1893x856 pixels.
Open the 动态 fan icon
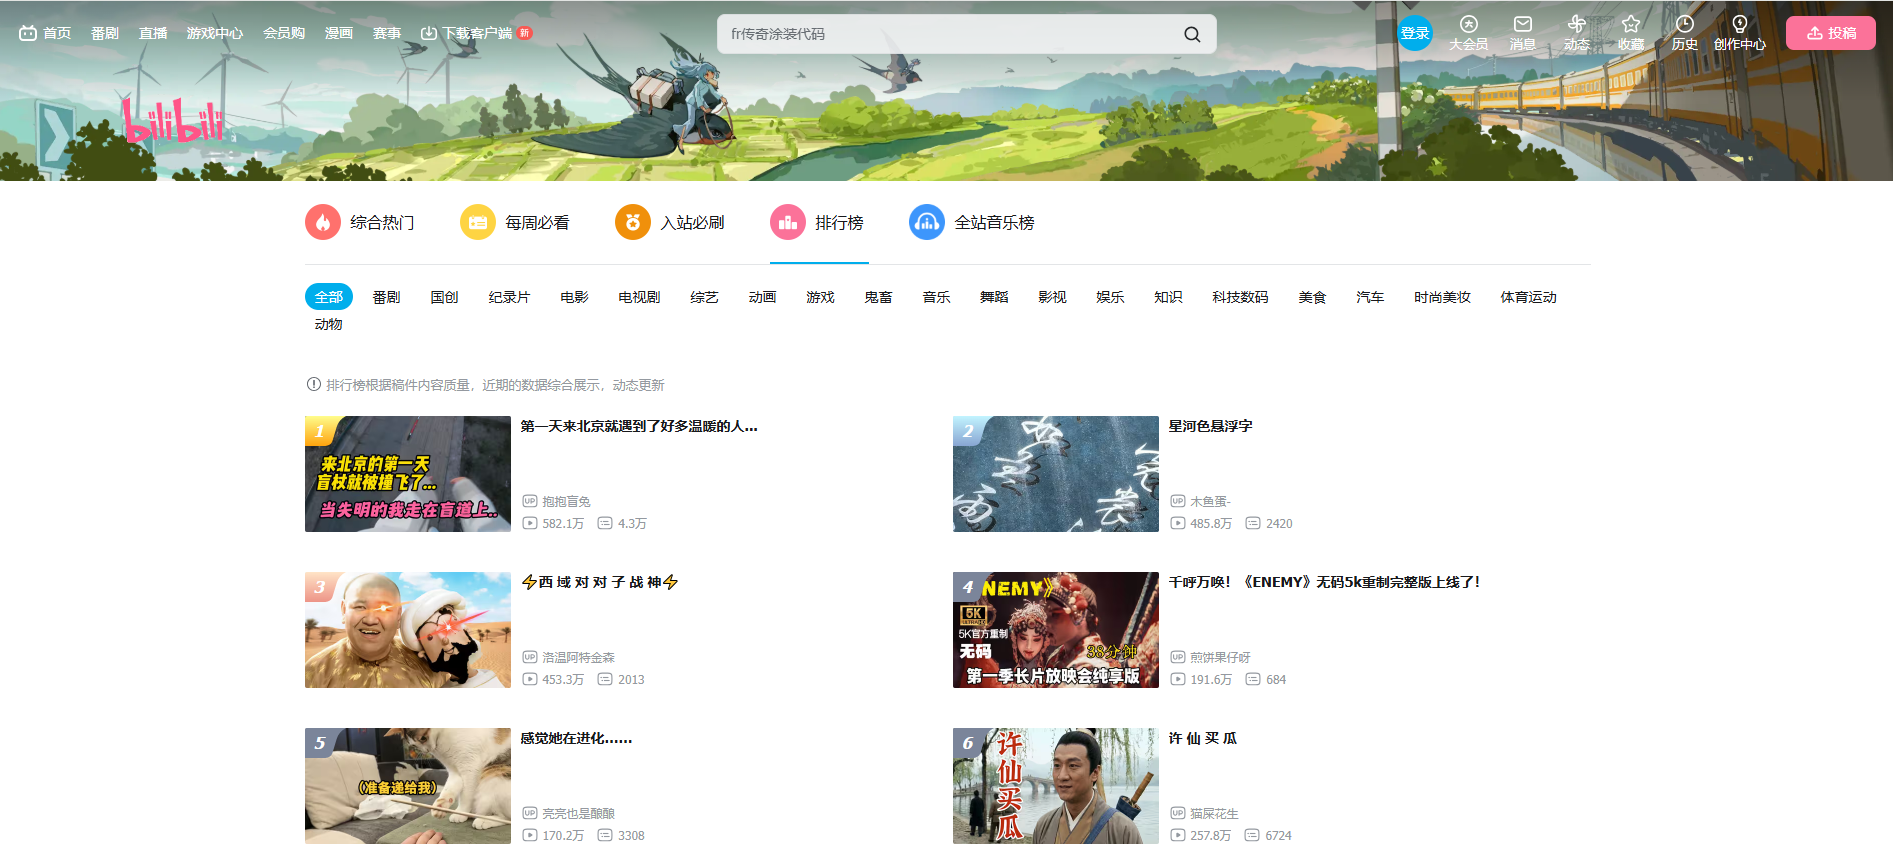(x=1577, y=24)
